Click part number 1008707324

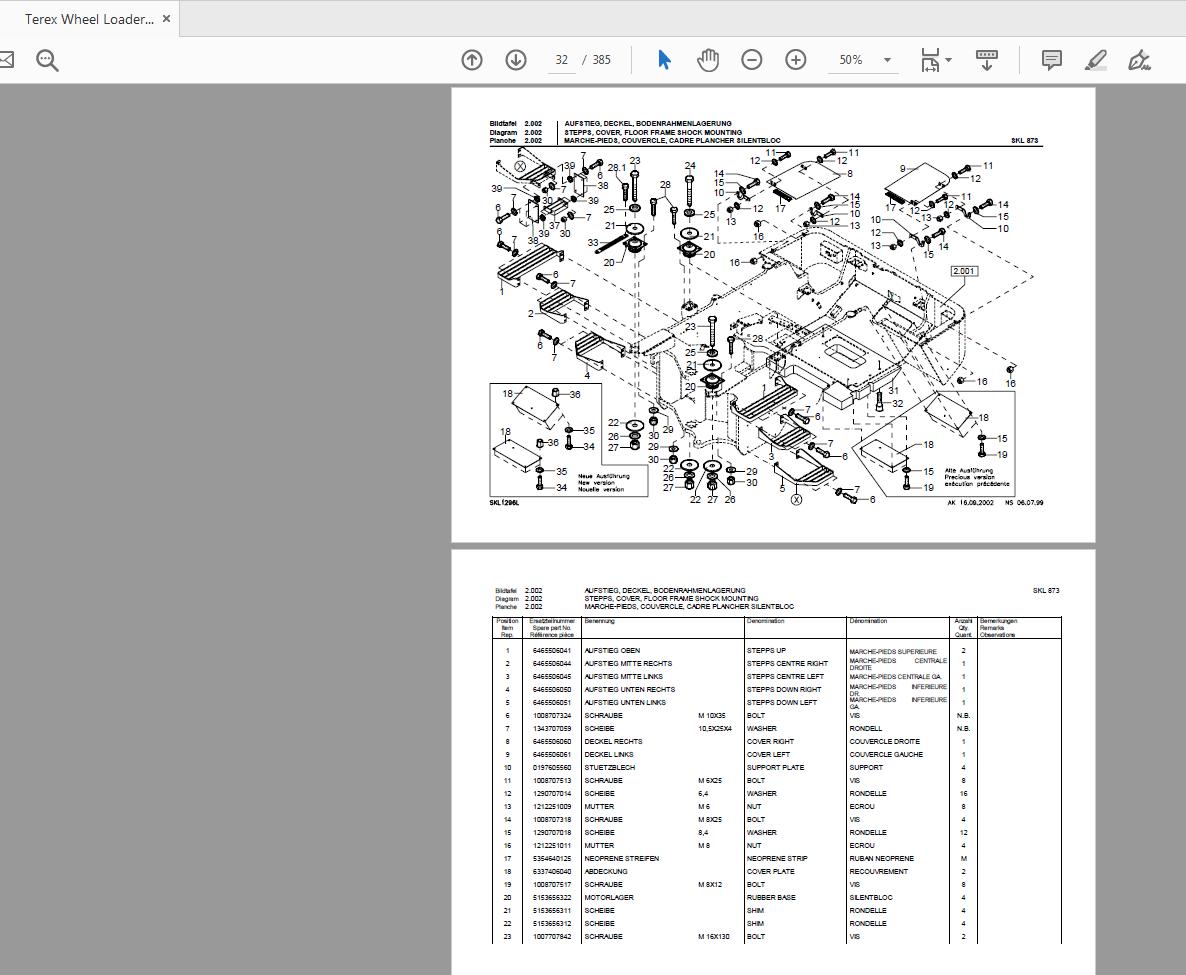(x=551, y=716)
